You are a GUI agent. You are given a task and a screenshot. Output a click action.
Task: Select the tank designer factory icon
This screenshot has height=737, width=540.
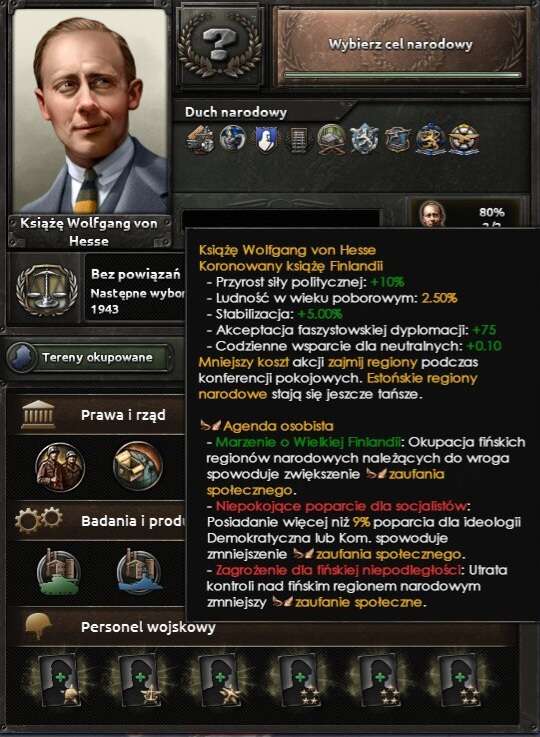59,572
